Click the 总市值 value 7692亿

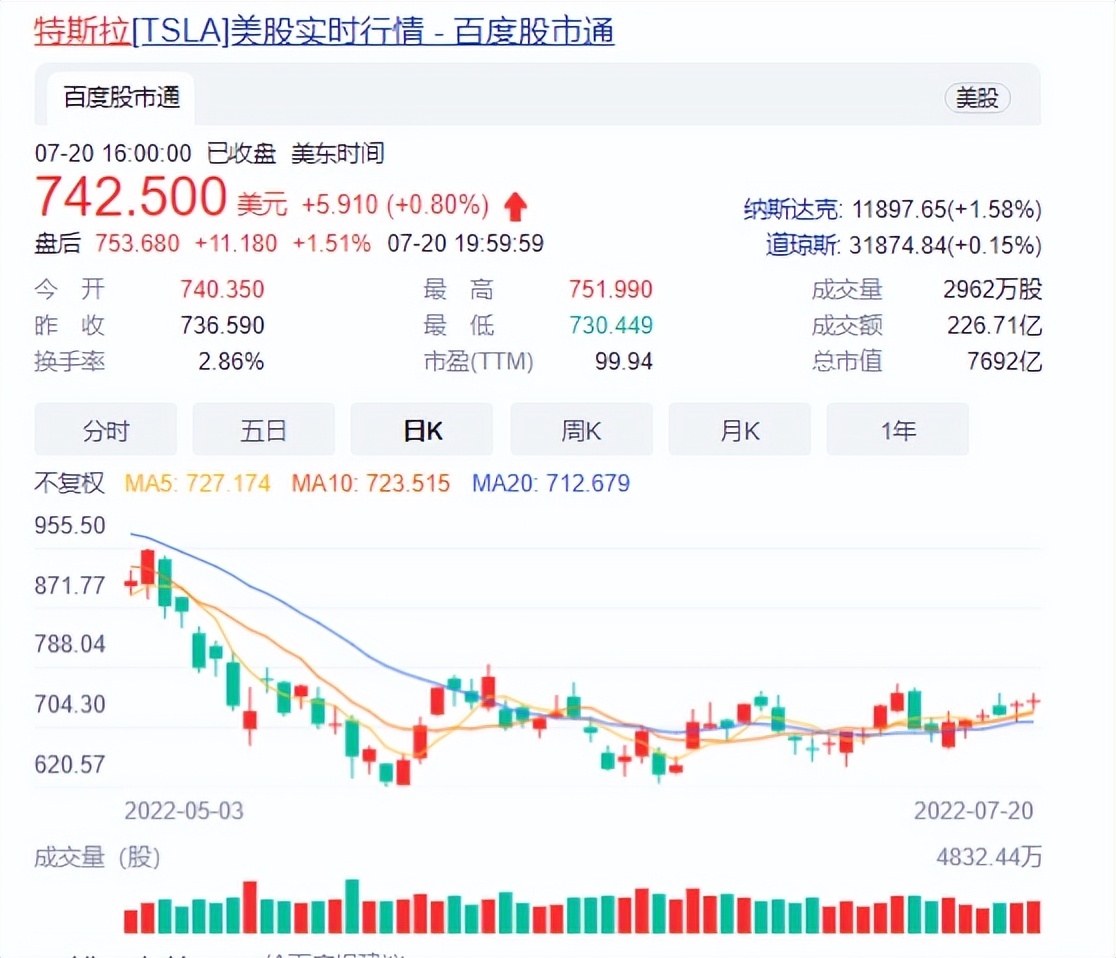(x=1004, y=362)
